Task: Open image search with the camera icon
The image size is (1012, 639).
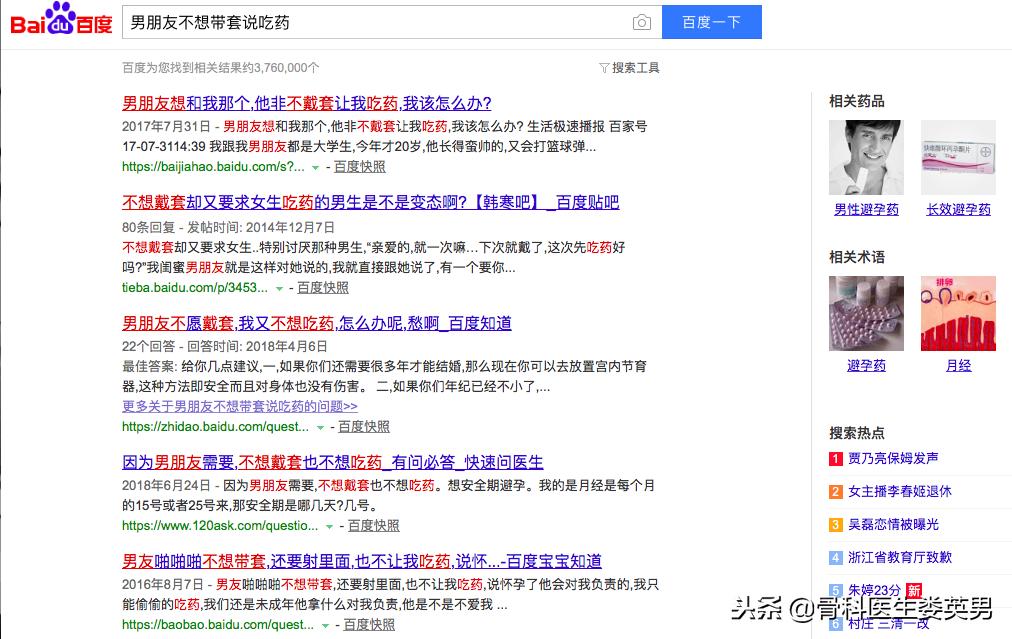Action: (641, 21)
